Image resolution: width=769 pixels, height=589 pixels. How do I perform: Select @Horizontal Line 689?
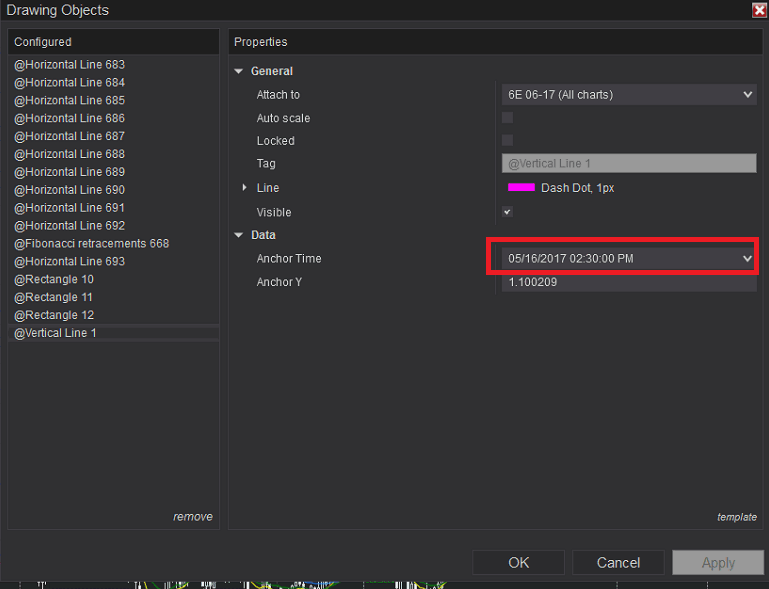click(x=113, y=172)
